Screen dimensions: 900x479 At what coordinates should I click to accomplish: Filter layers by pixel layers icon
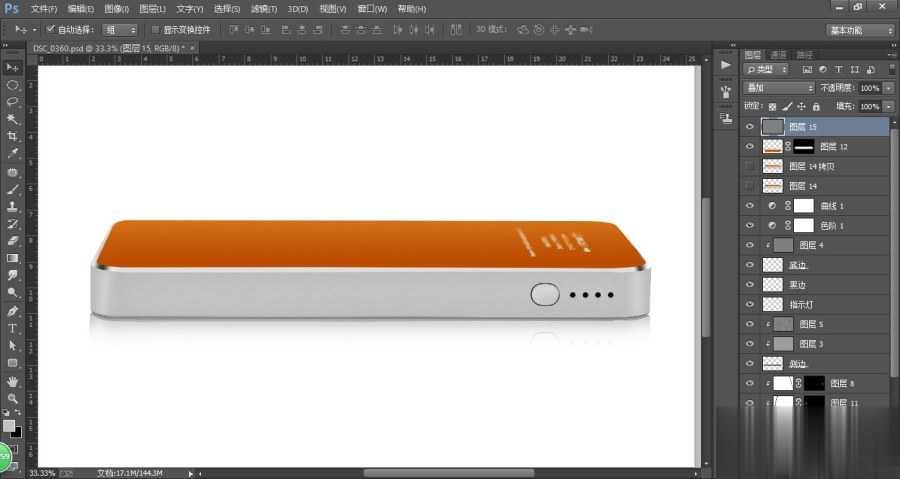(x=807, y=69)
